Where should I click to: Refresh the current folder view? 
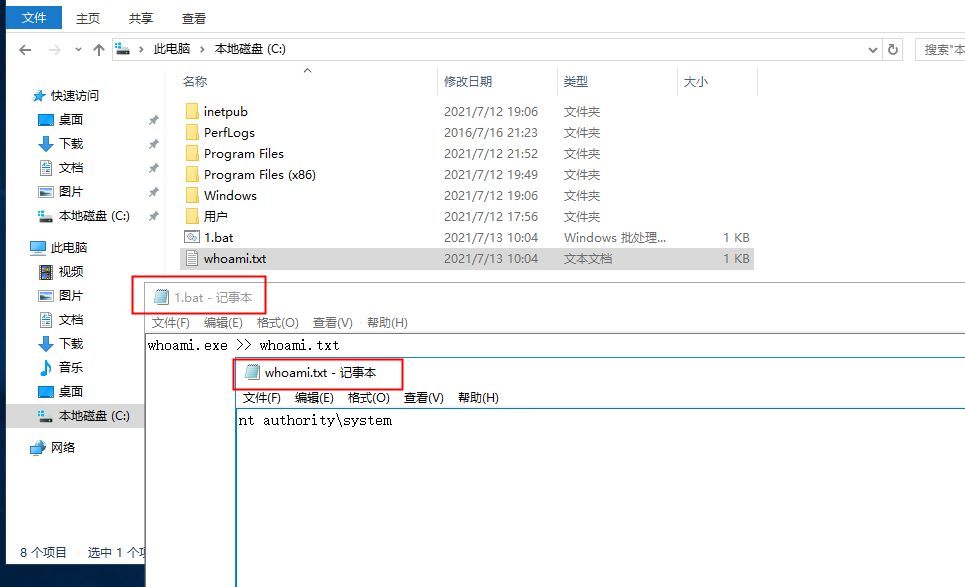point(893,49)
